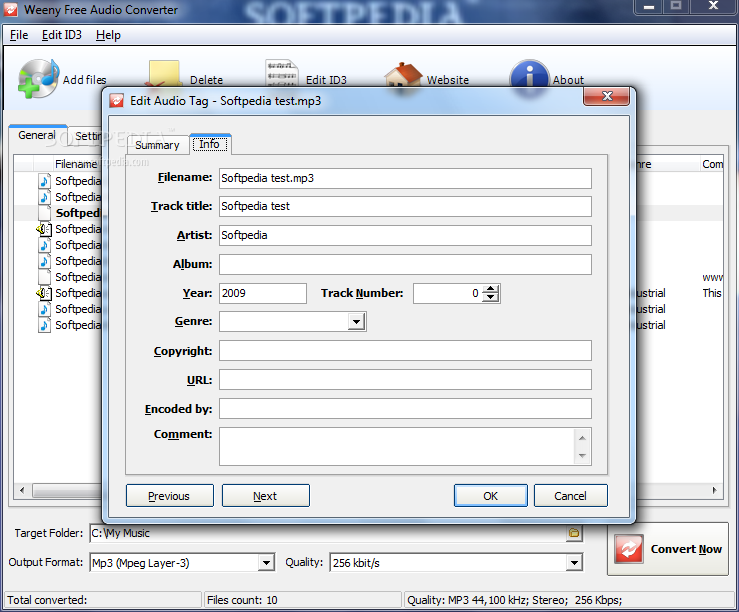Click the Cancel button
739x612 pixels.
[x=570, y=496]
